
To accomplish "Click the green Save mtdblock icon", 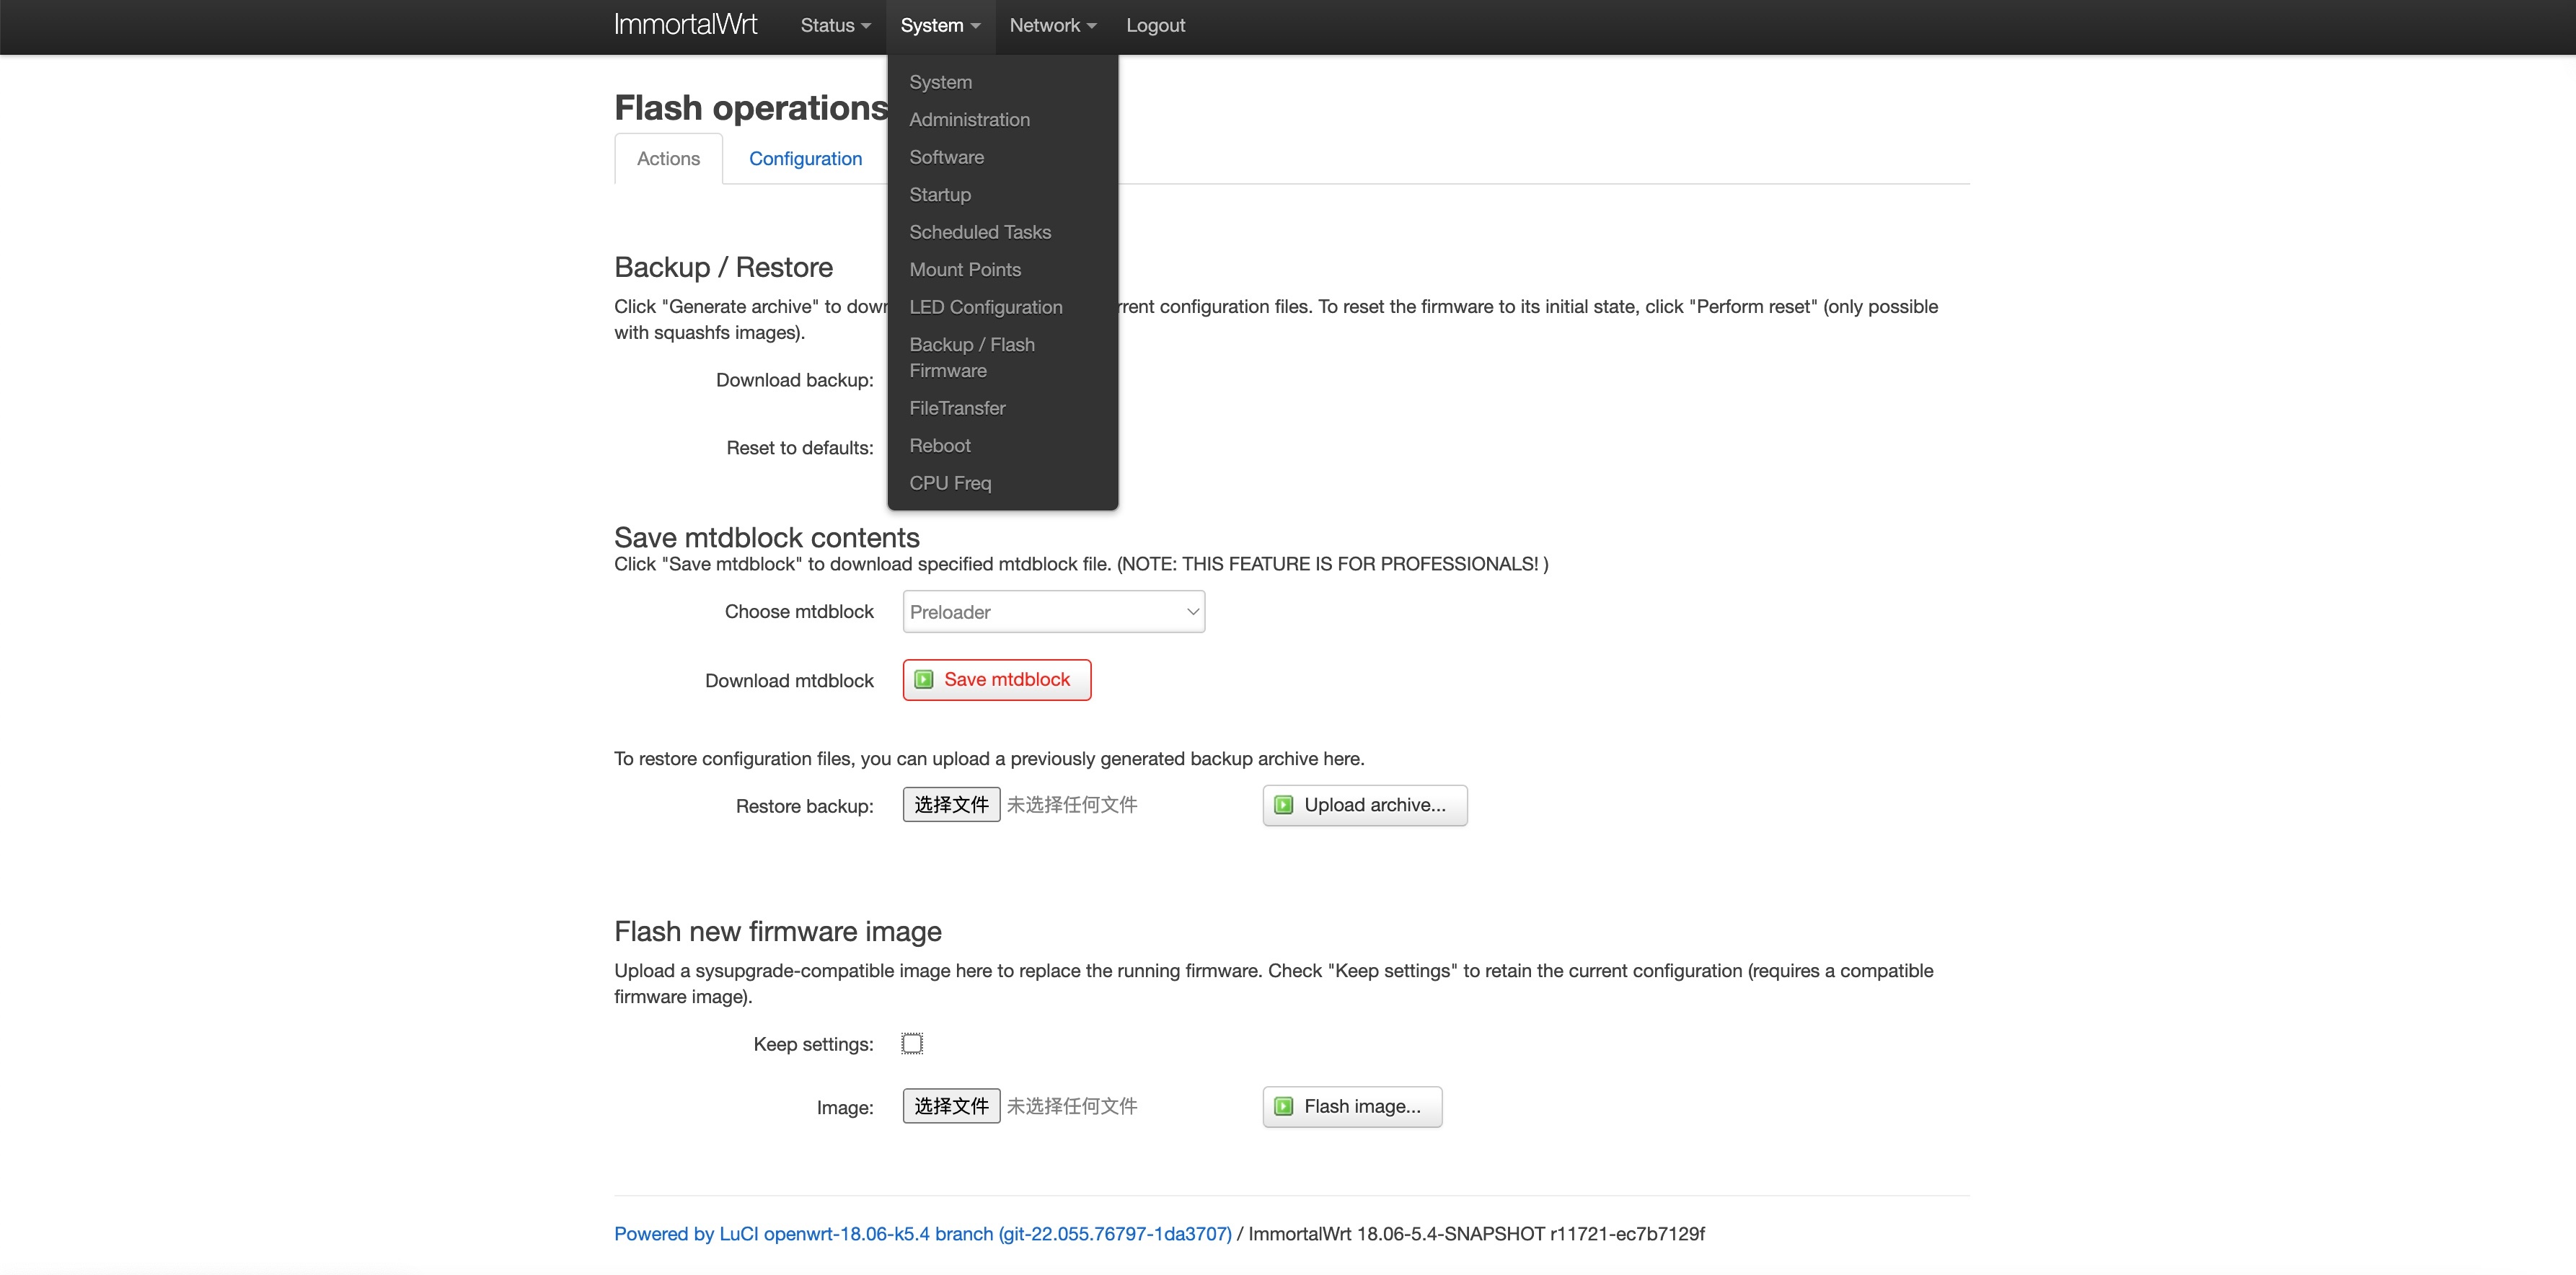I will pos(924,680).
